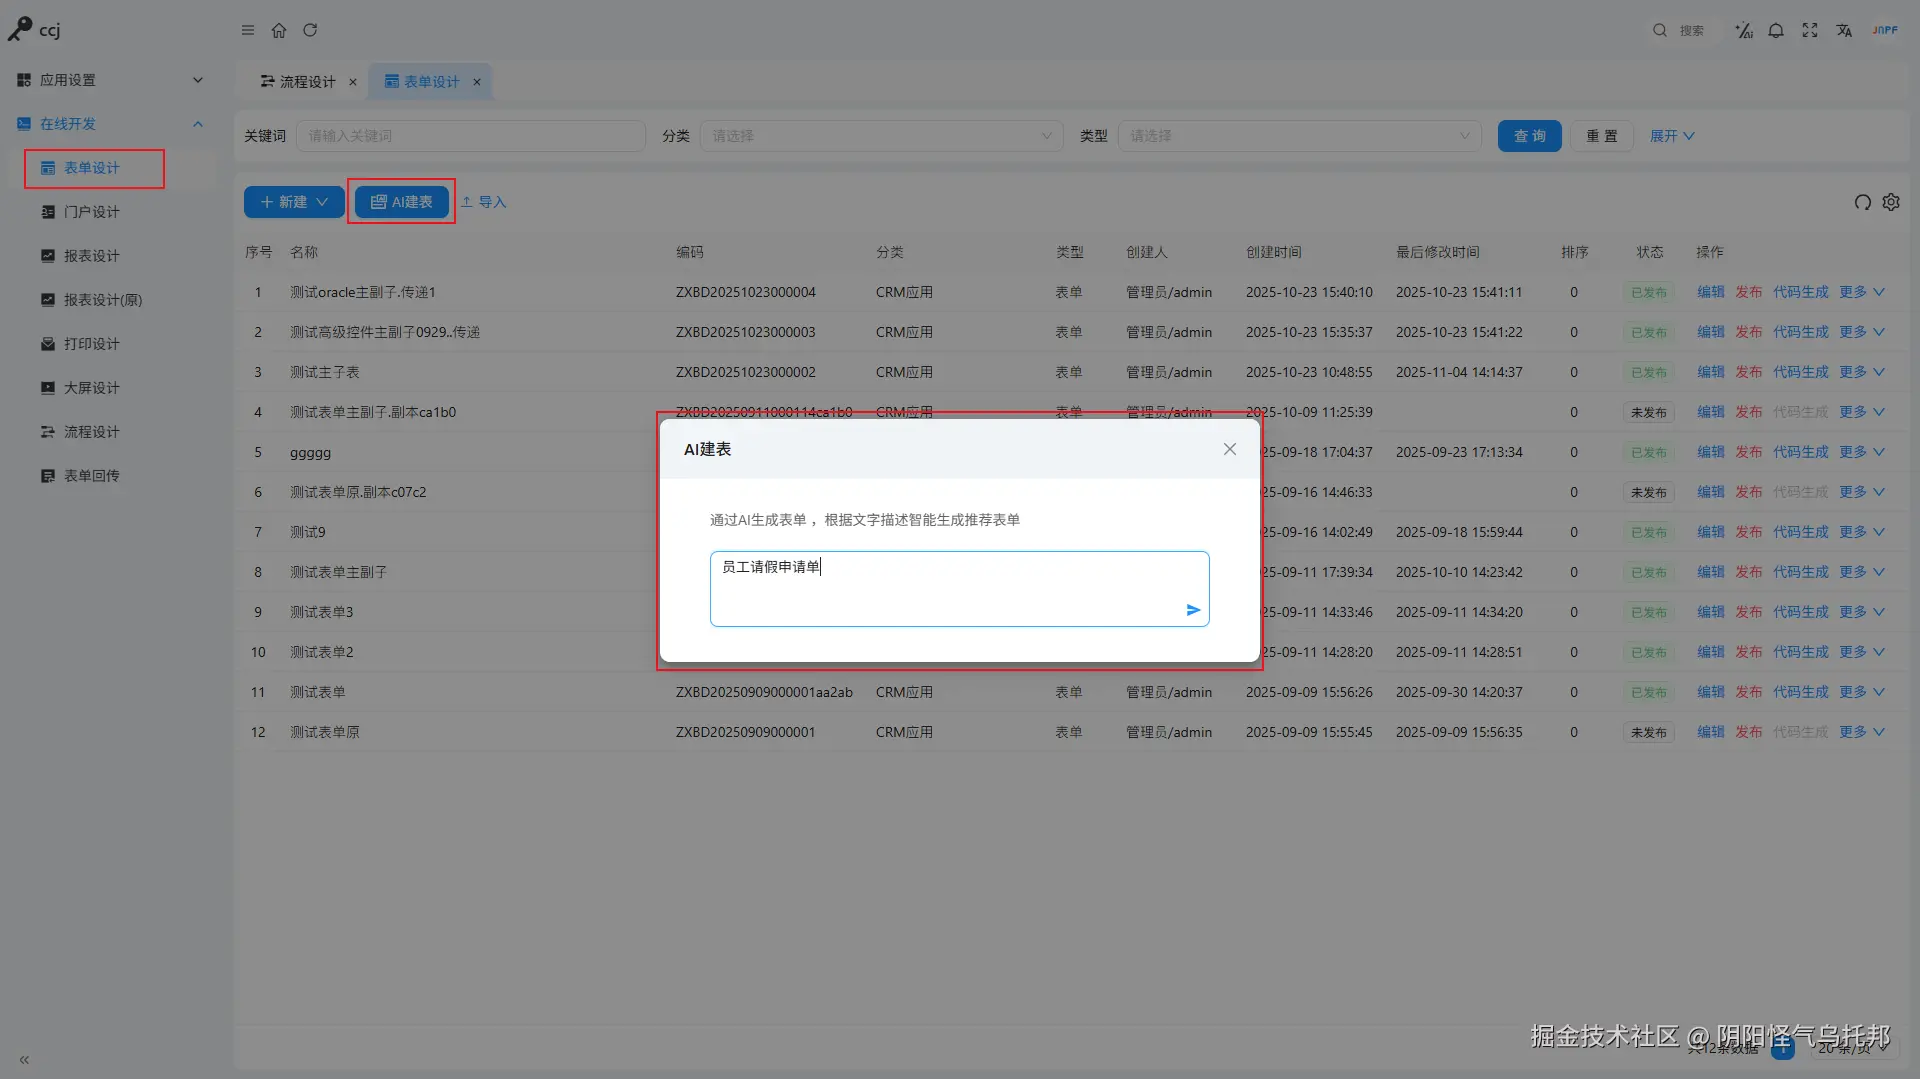Click the AI建表 button

pyautogui.click(x=402, y=202)
